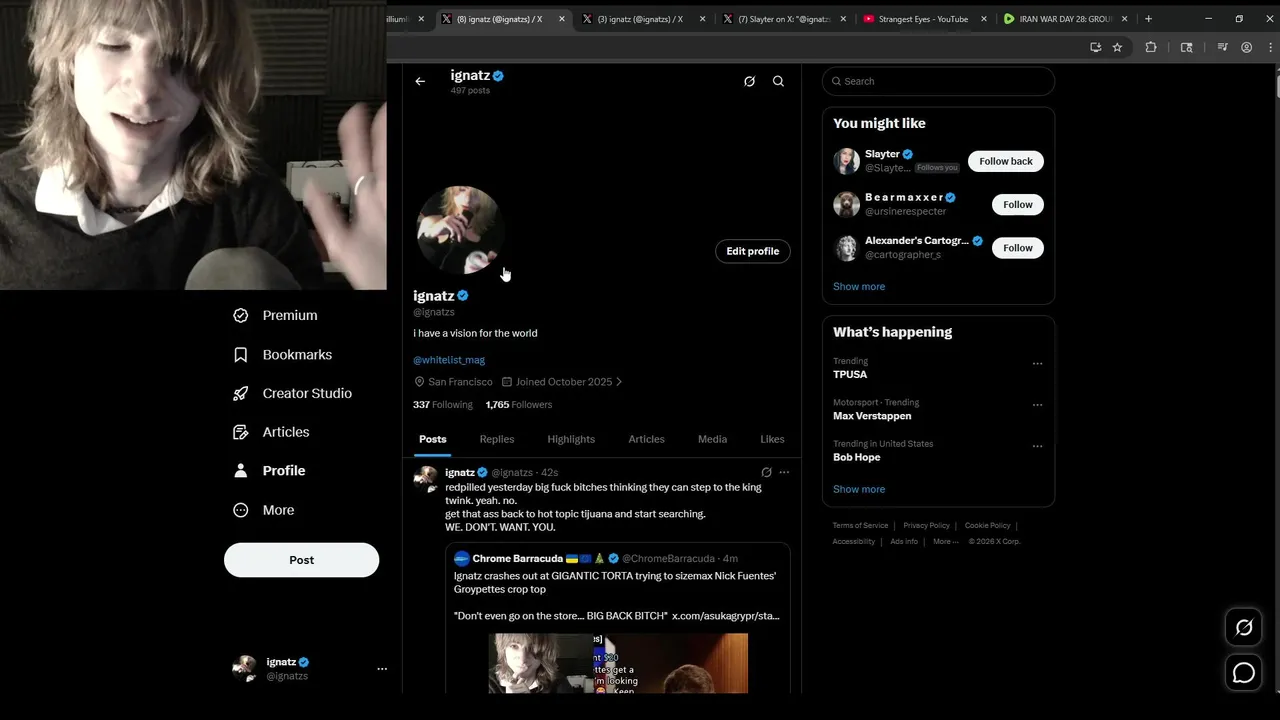
Task: Open Creator Studio rocket icon
Action: click(x=240, y=393)
